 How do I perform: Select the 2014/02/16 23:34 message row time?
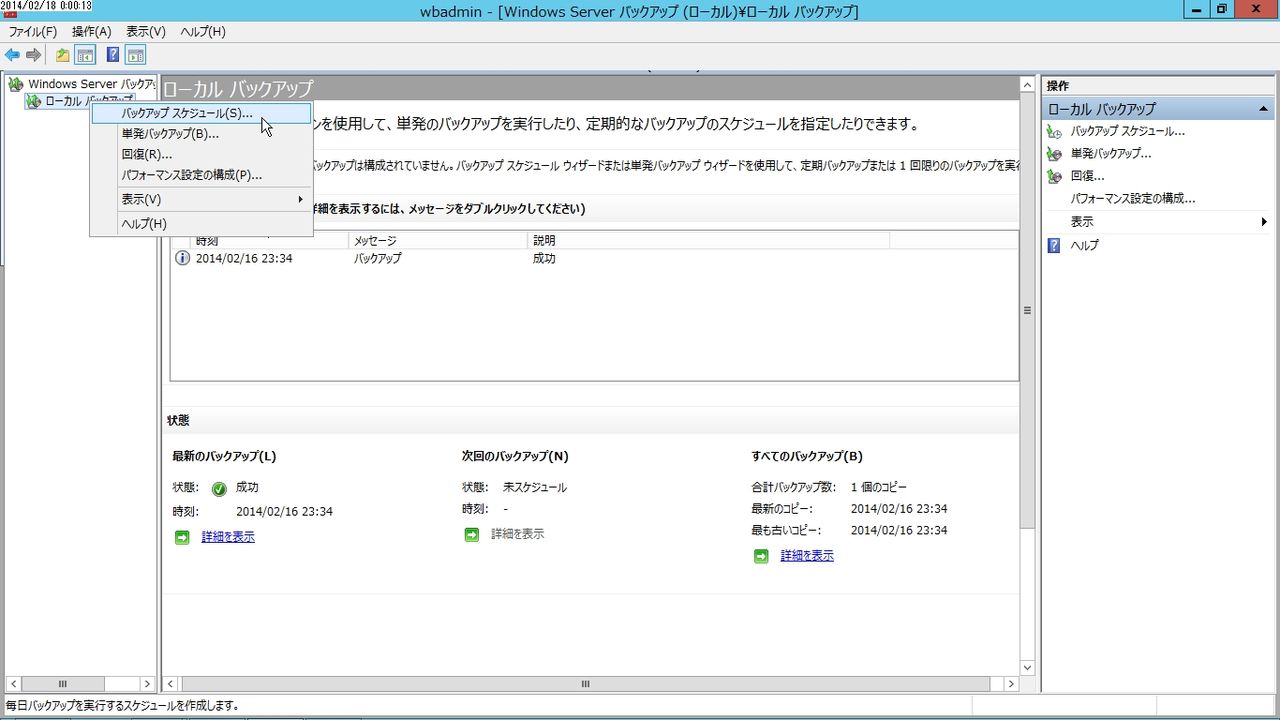tap(244, 258)
